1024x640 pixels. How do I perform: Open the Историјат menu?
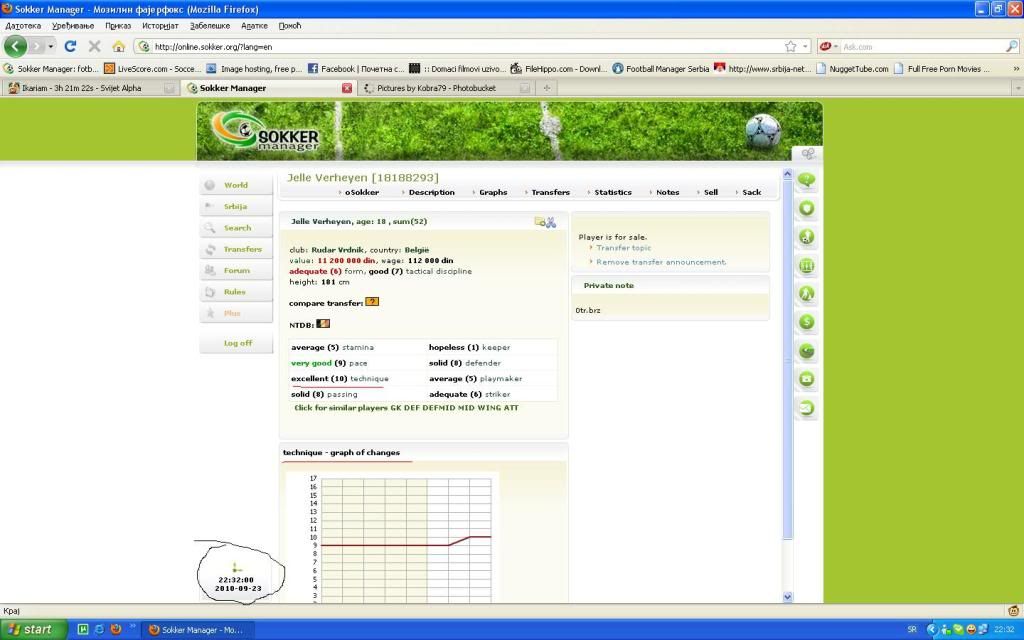point(160,25)
